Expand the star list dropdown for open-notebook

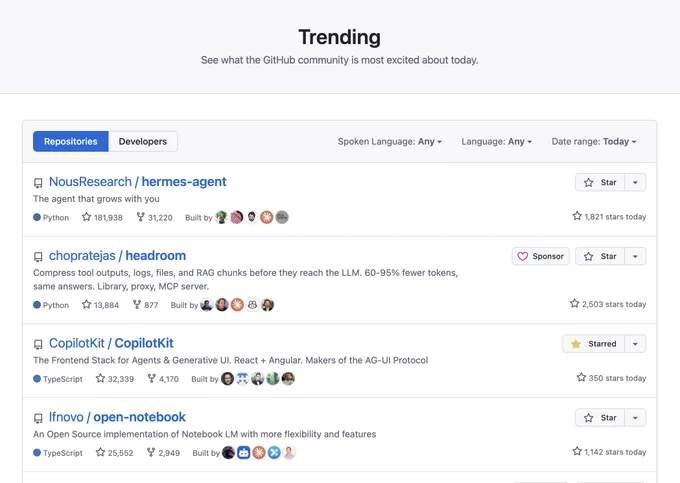click(x=635, y=418)
